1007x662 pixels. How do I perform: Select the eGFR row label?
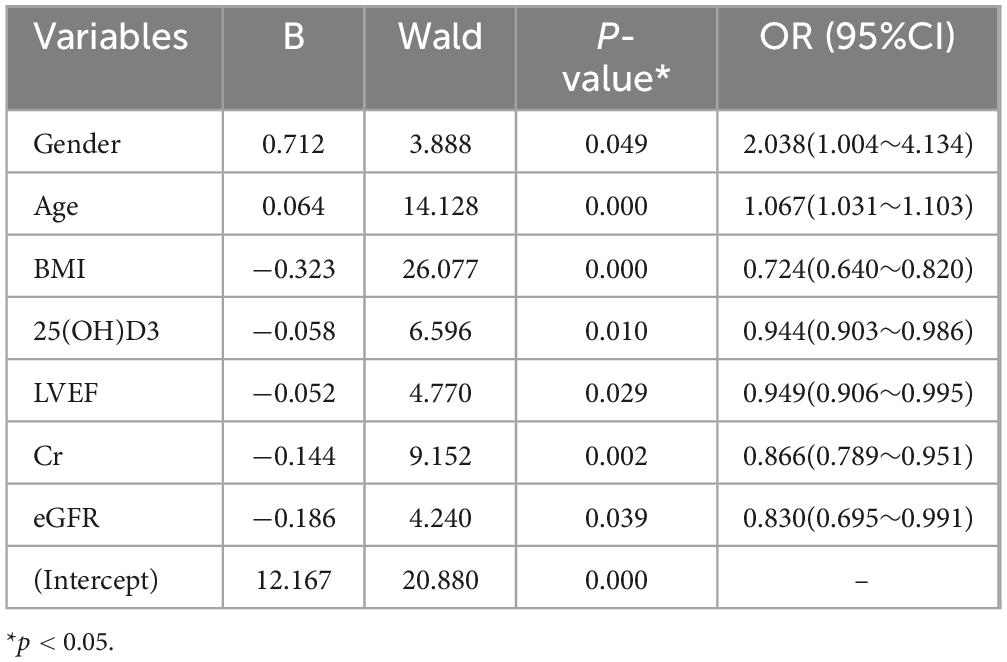point(63,518)
